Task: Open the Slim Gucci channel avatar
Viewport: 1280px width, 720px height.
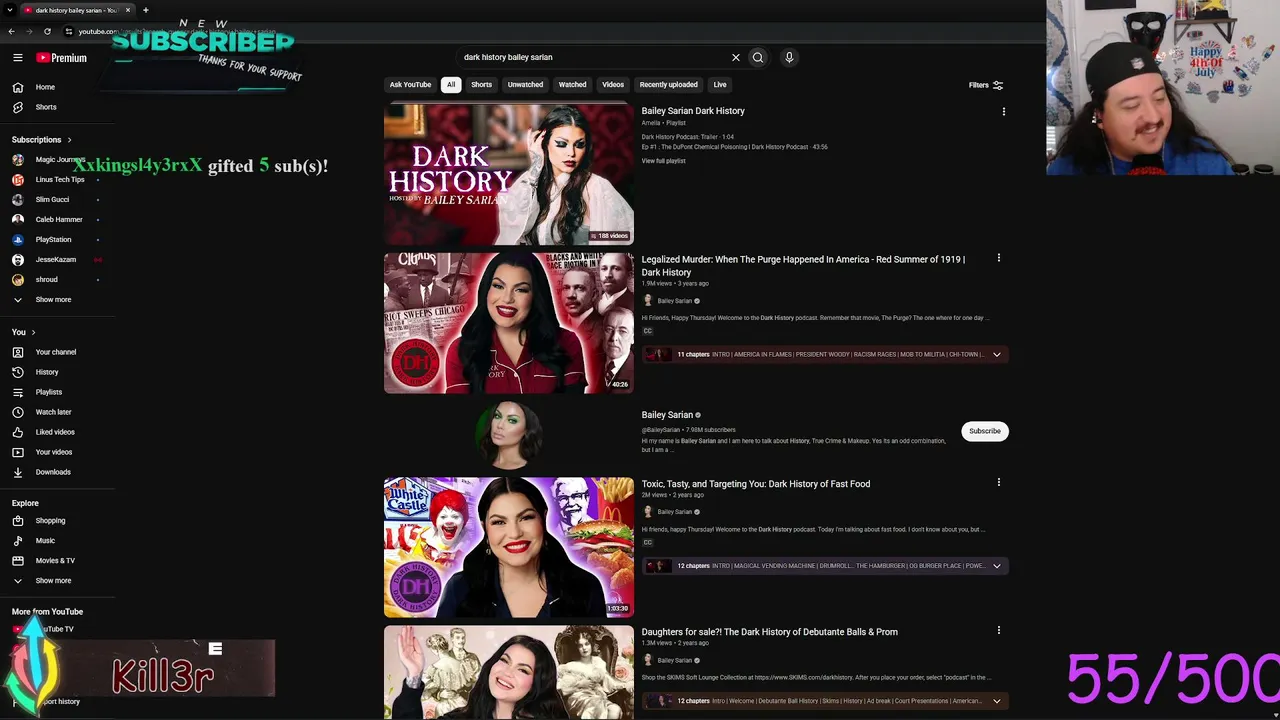Action: click(x=18, y=200)
